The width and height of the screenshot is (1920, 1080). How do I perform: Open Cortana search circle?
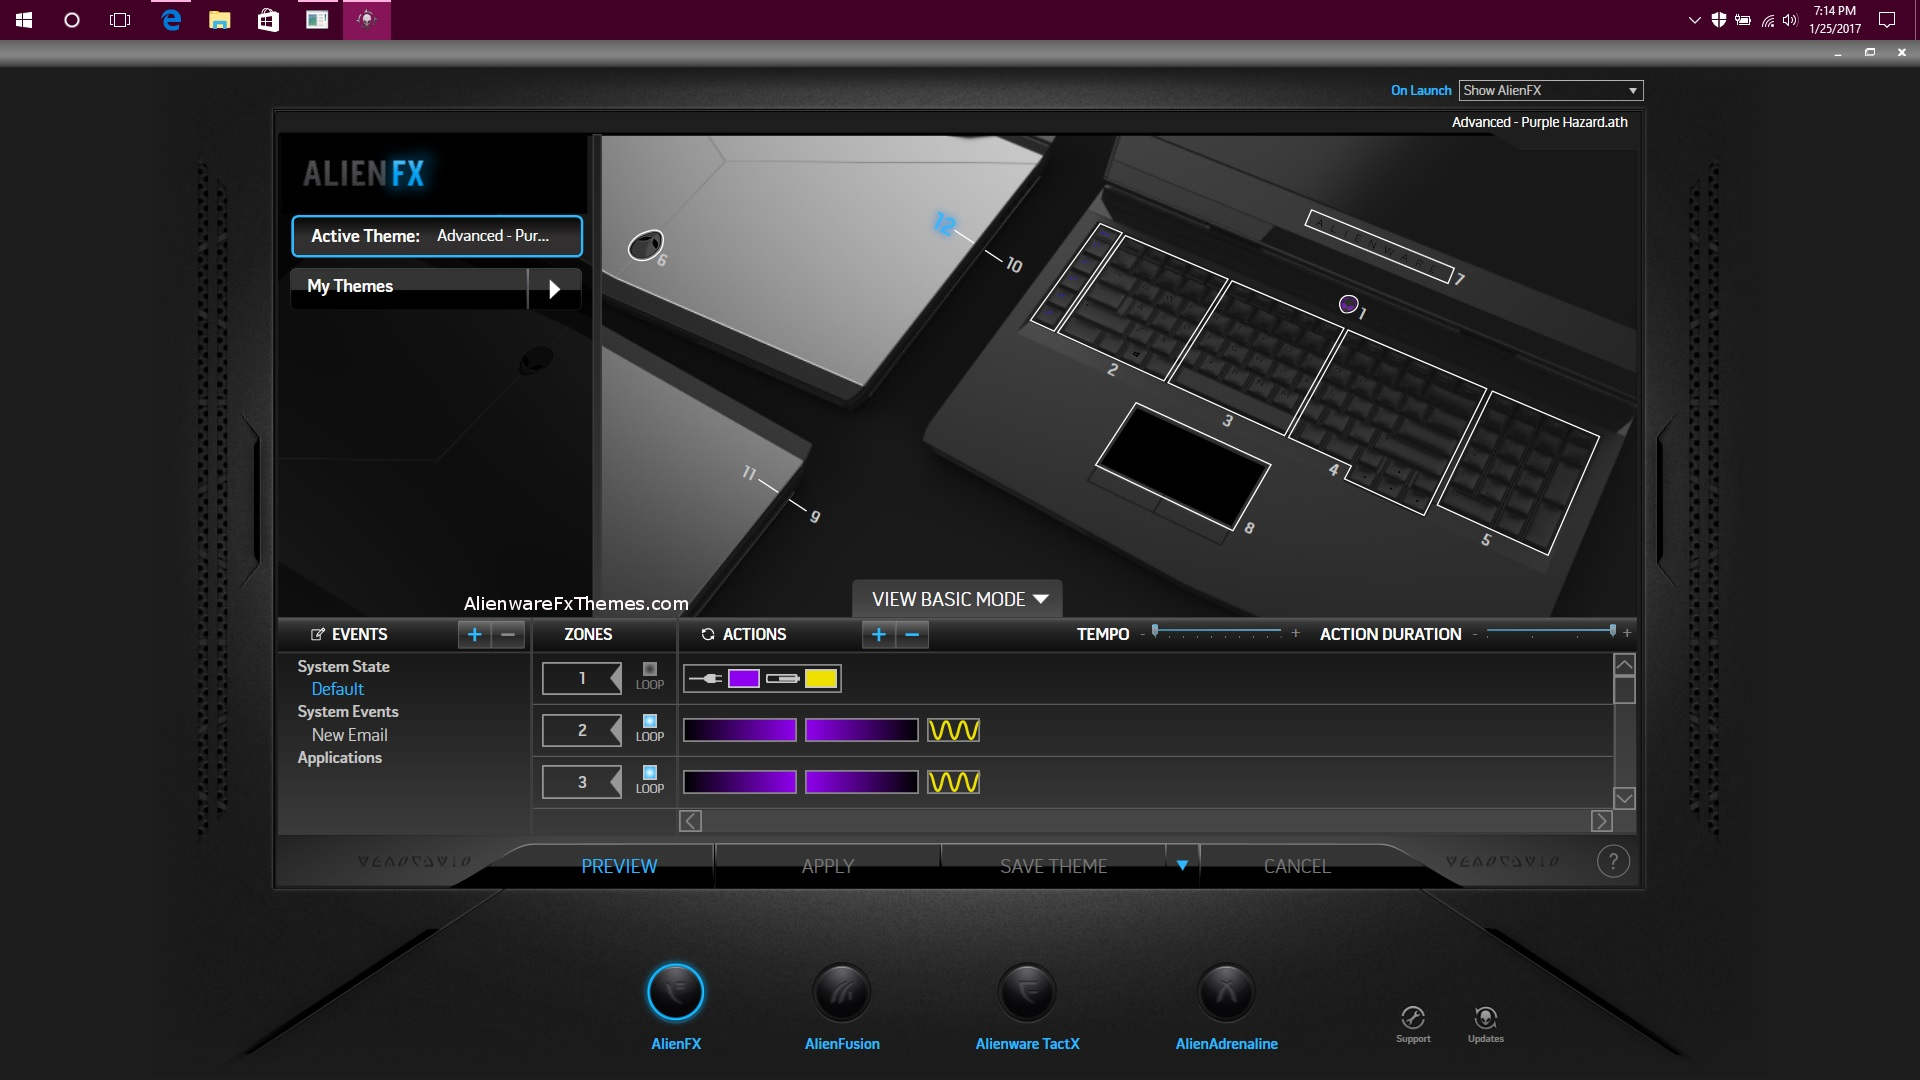pos(71,20)
